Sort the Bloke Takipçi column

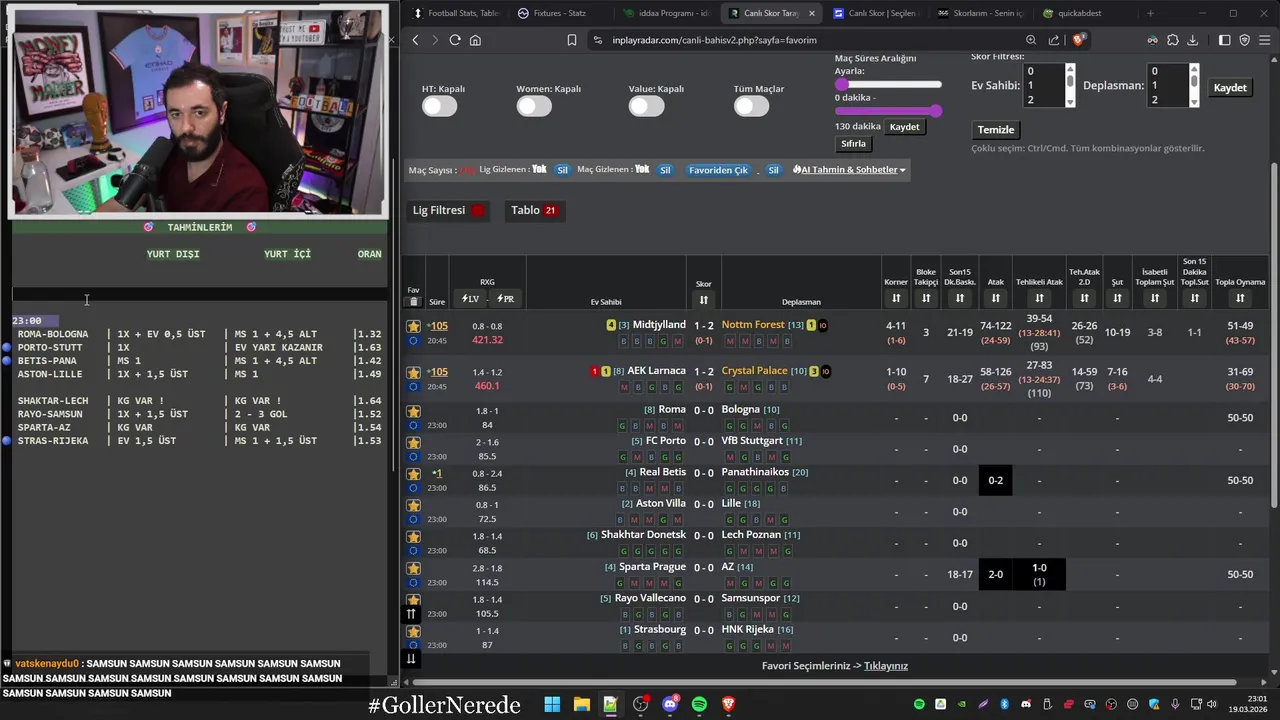[926, 299]
